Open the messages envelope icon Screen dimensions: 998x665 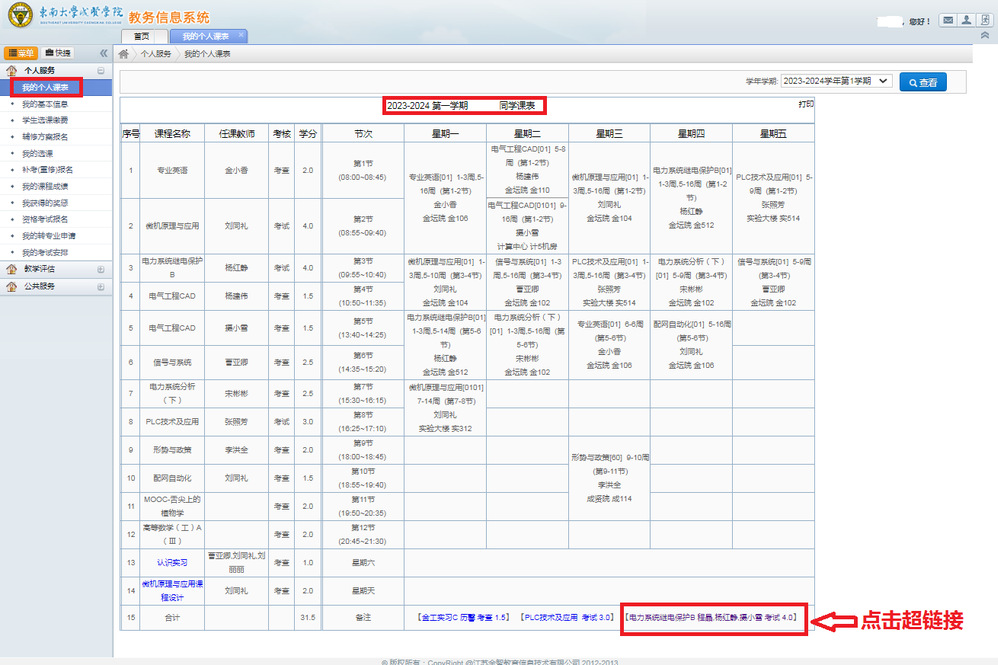point(947,20)
